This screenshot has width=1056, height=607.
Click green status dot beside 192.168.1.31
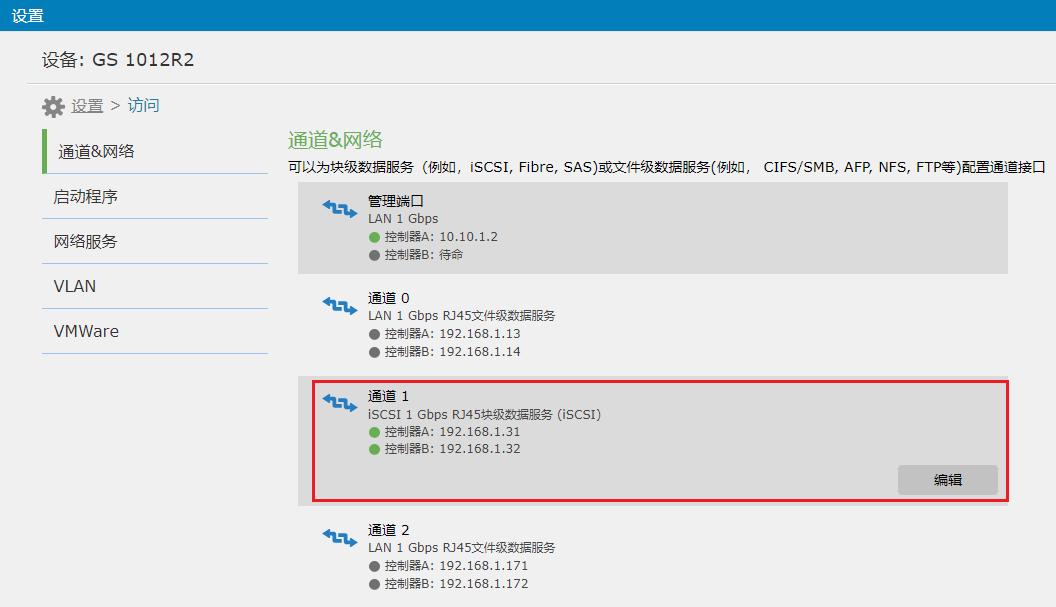[x=375, y=432]
